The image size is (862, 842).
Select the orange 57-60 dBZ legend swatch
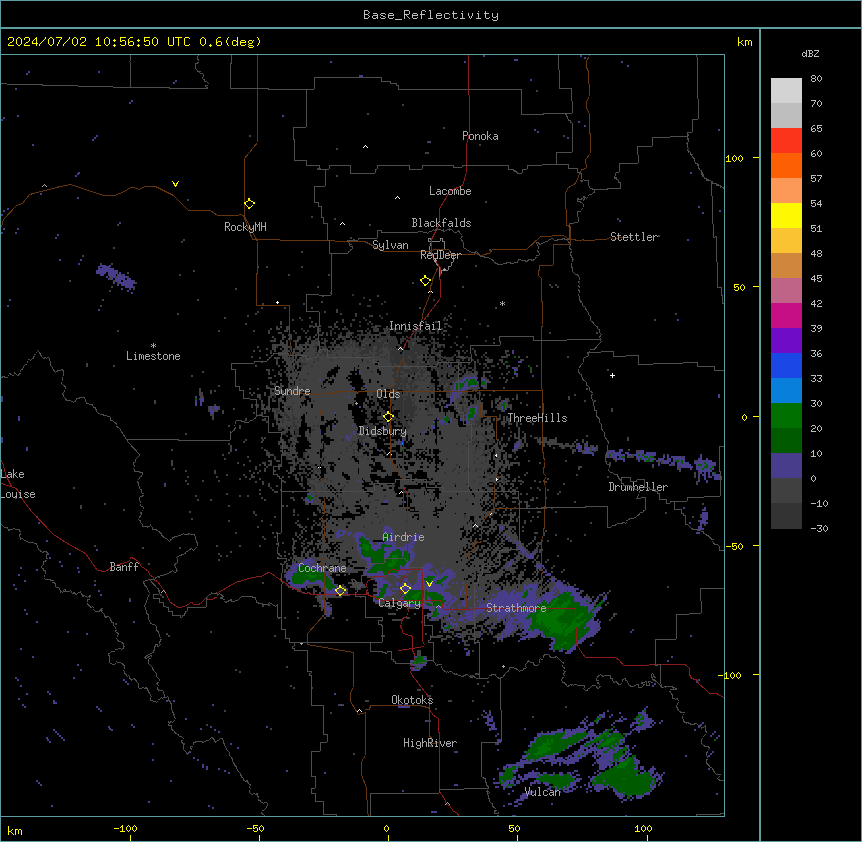click(x=786, y=165)
